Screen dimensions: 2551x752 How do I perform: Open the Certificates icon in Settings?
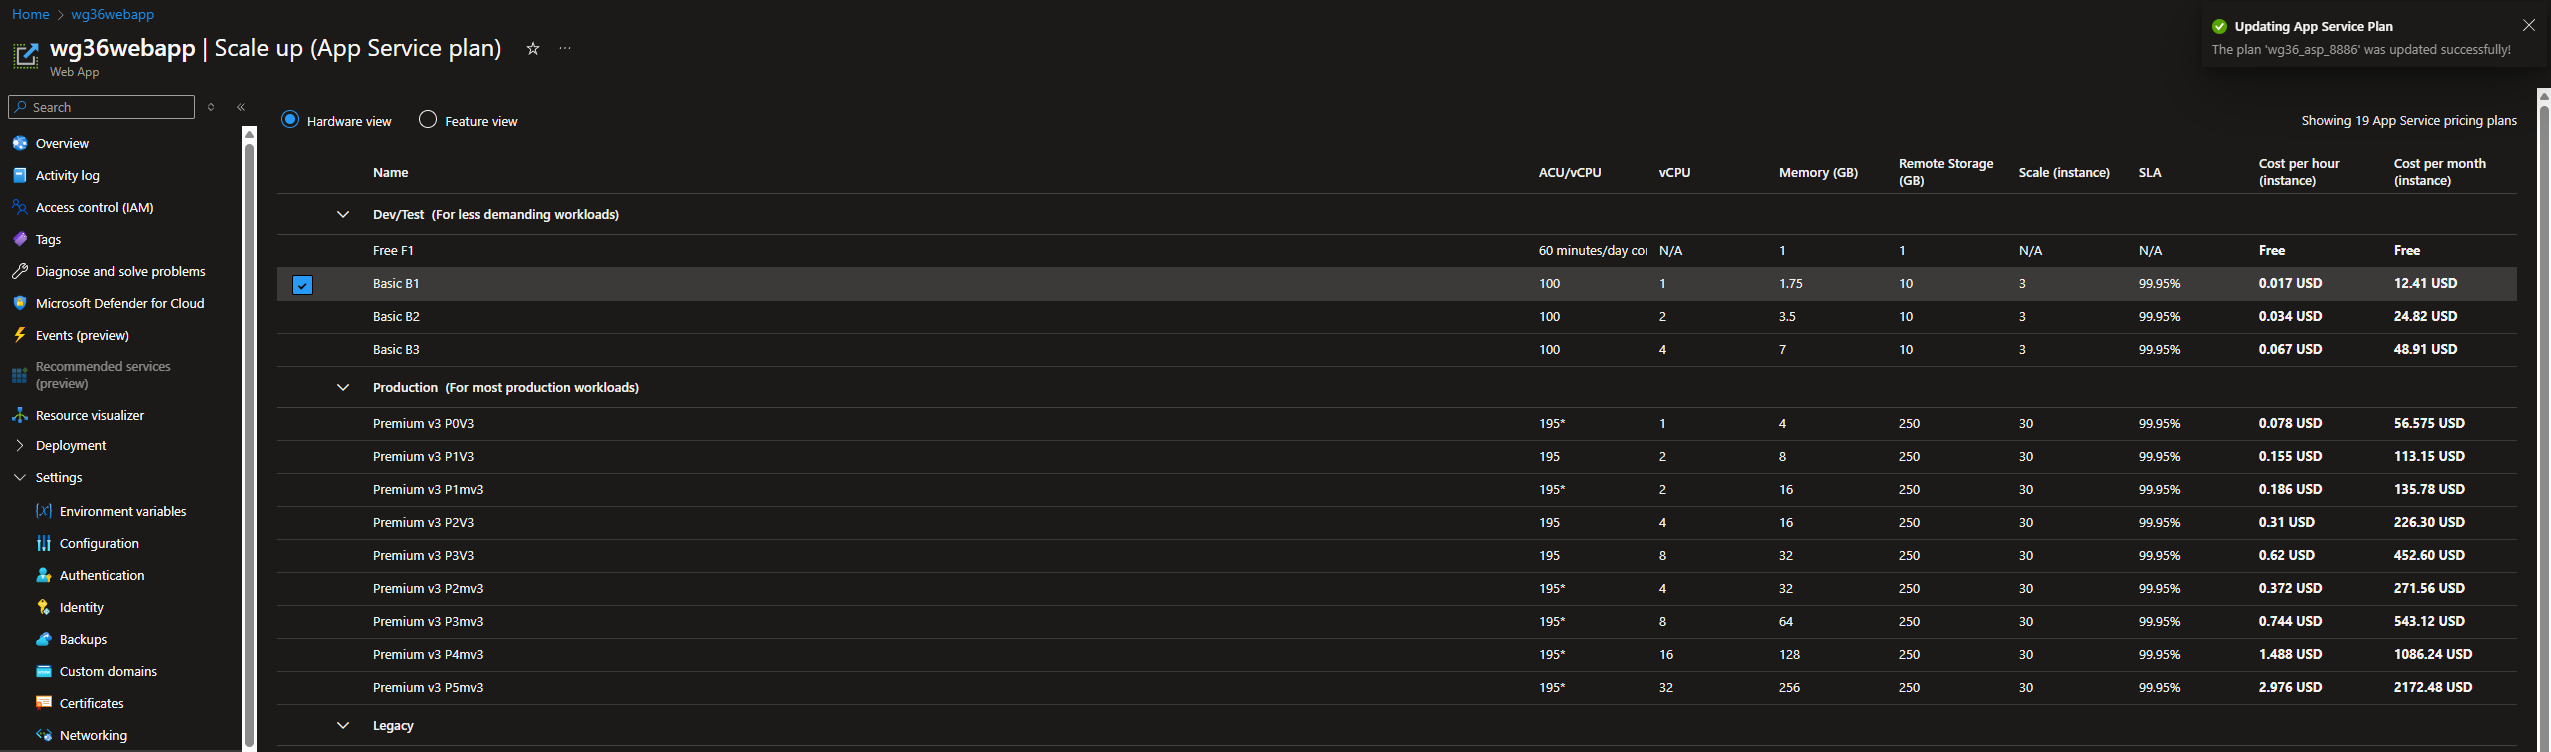(x=44, y=703)
